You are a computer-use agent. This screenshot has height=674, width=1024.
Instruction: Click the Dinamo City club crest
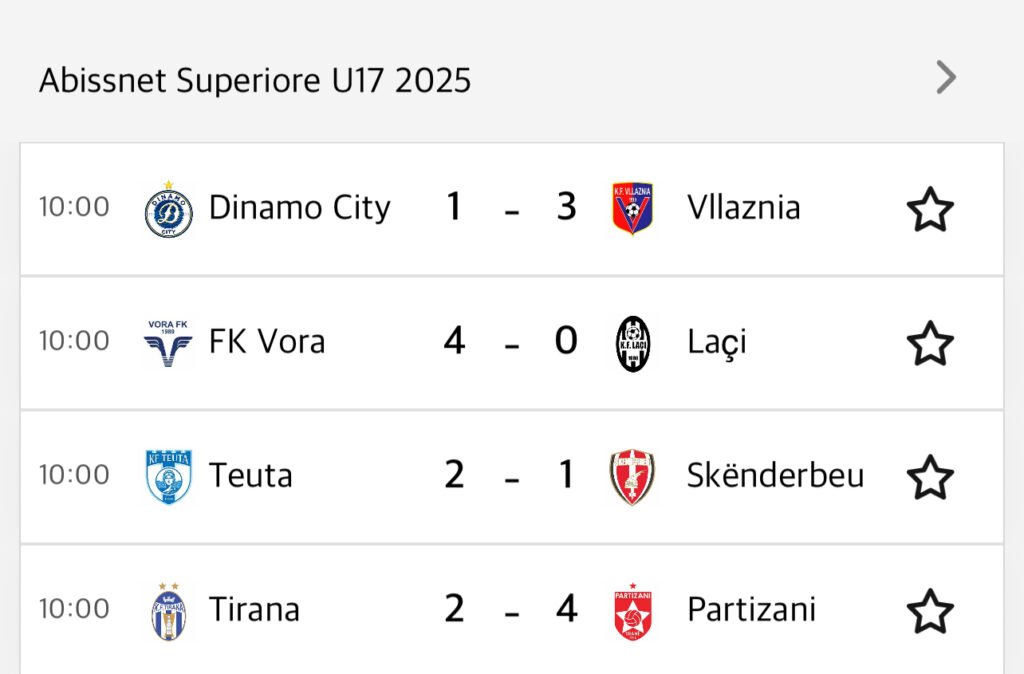169,209
